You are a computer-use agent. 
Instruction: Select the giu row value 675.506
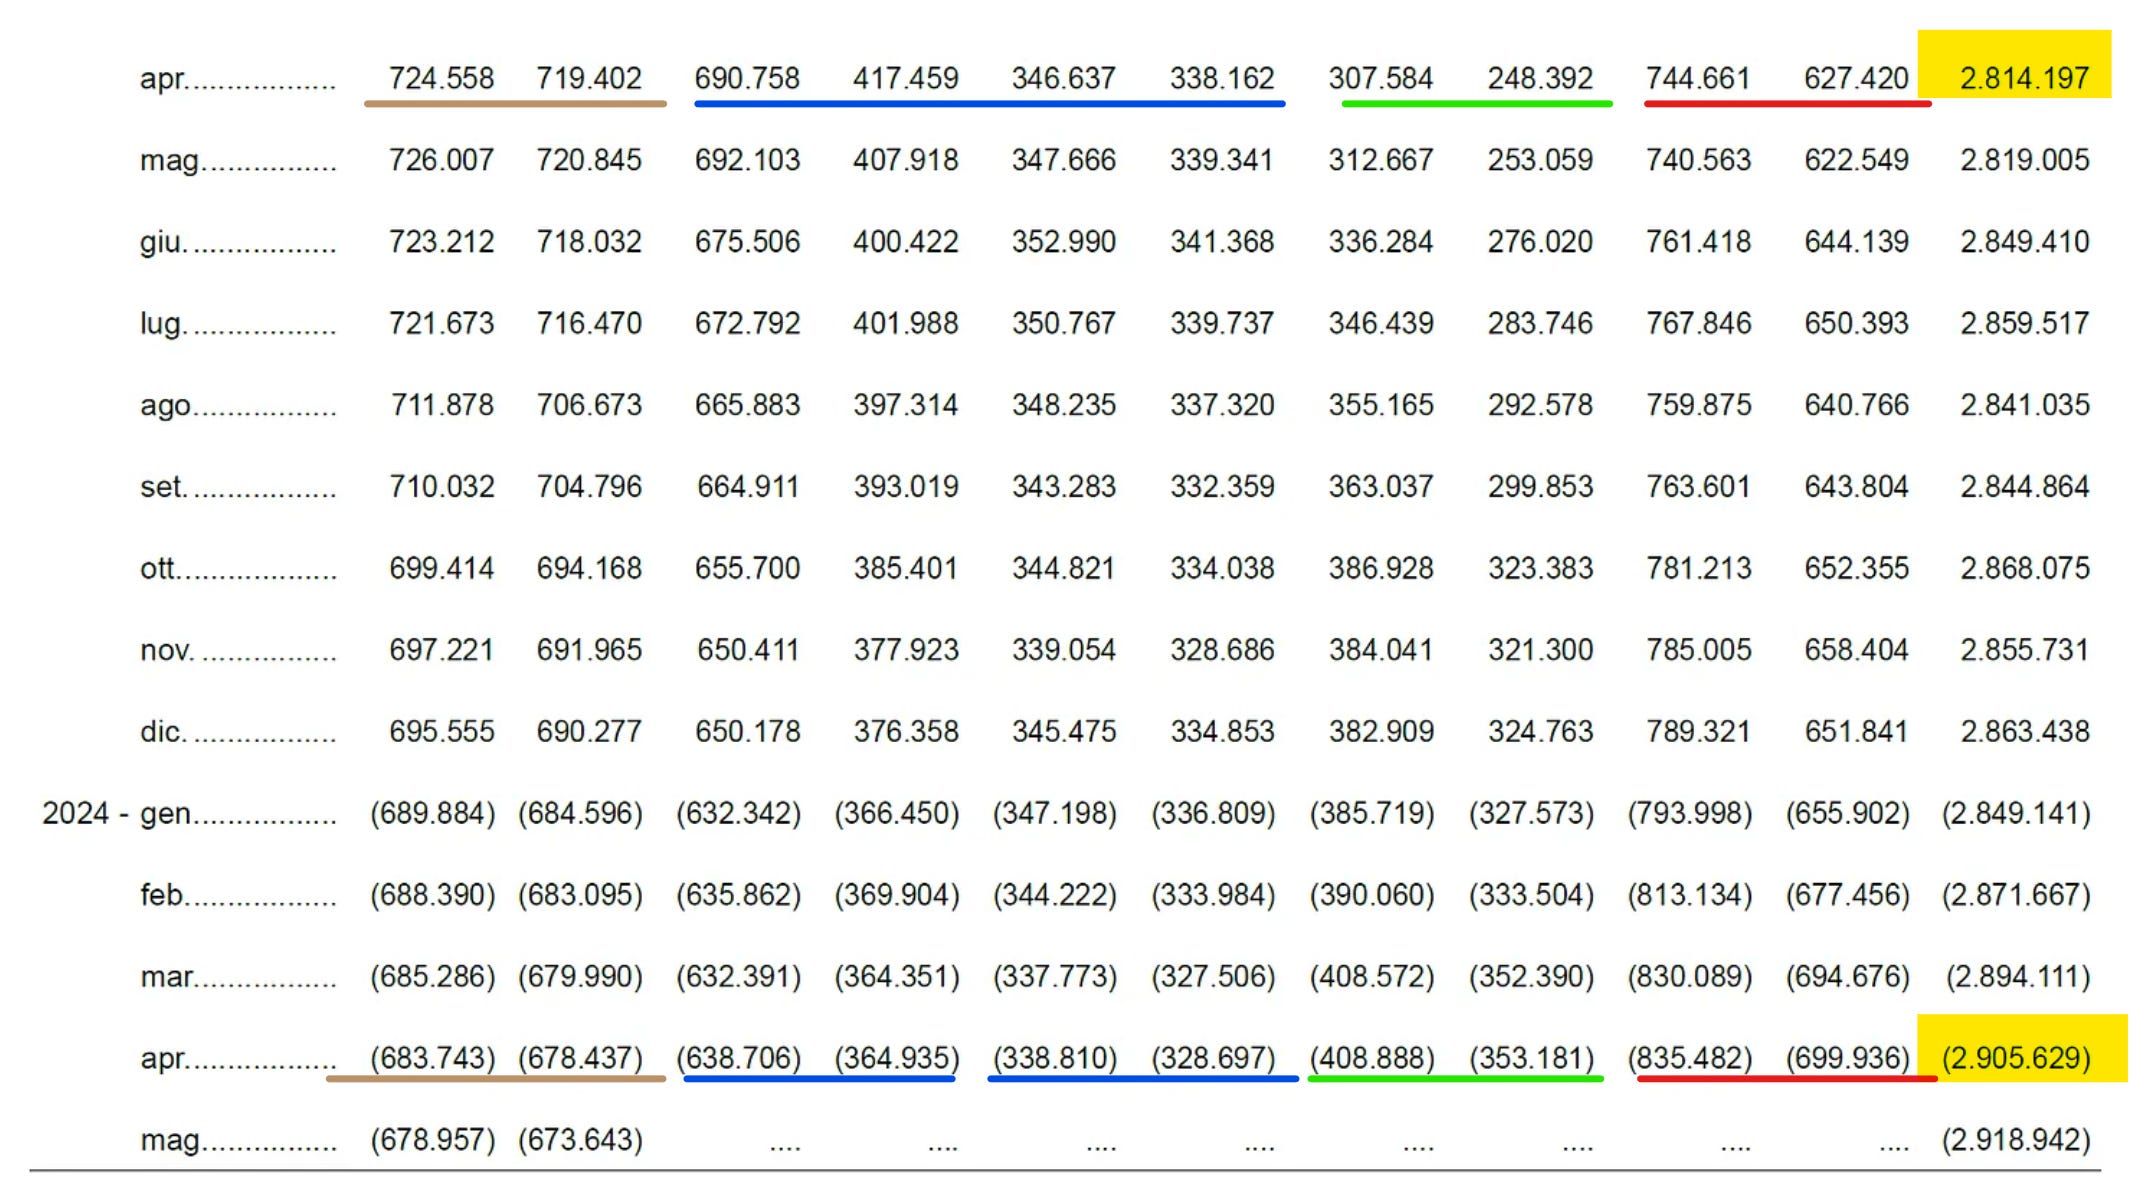(747, 242)
